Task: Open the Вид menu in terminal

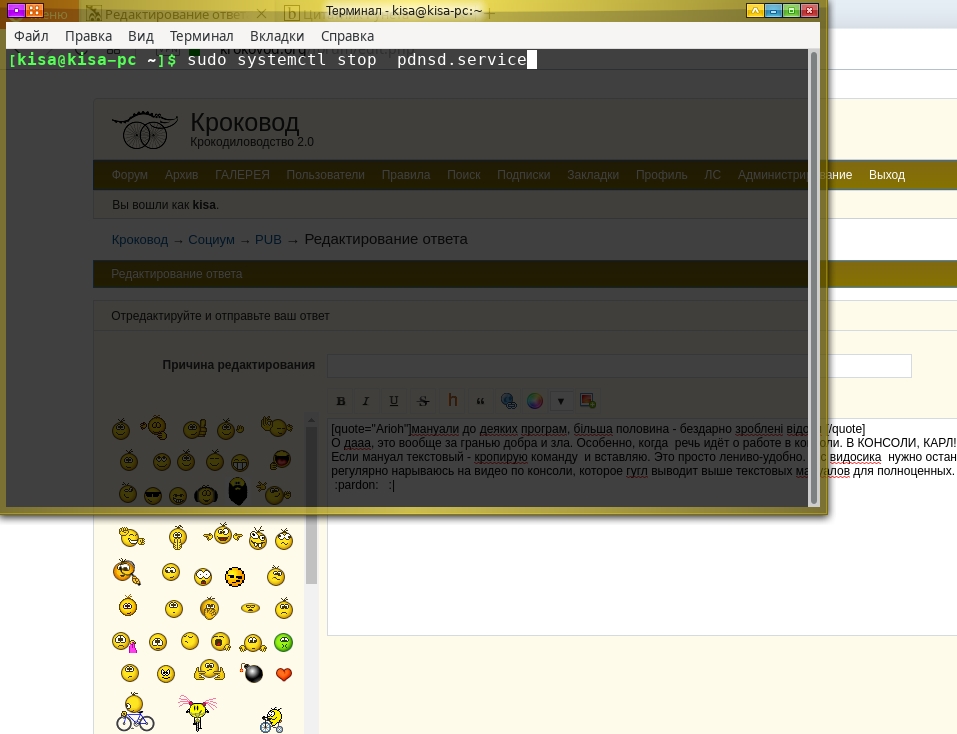Action: pyautogui.click(x=141, y=36)
